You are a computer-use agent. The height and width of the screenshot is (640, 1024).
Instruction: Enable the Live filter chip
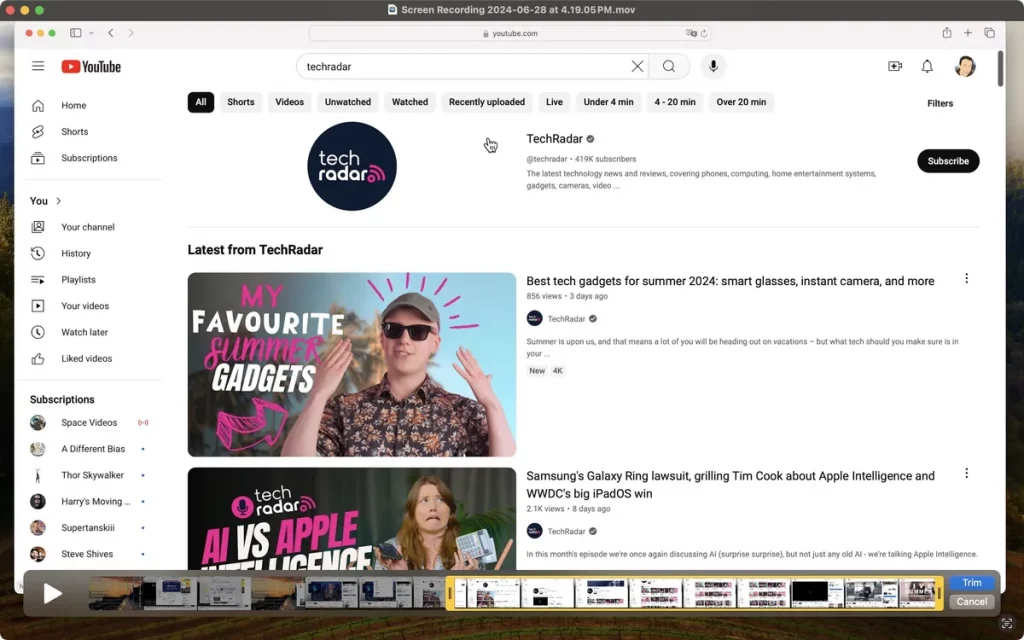[554, 102]
